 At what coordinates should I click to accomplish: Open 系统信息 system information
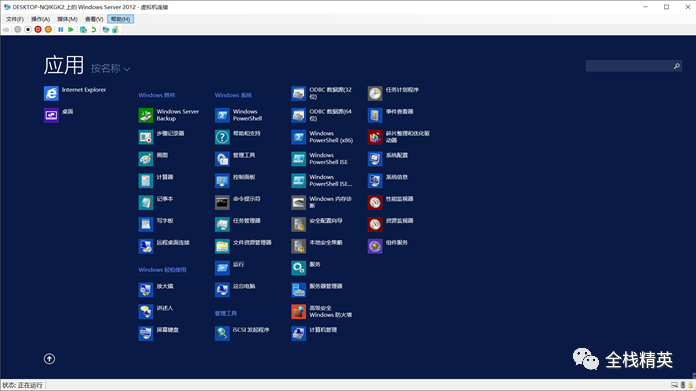[388, 180]
